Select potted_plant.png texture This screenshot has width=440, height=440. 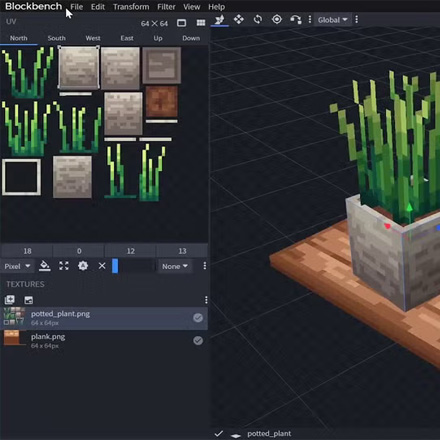[104, 318]
